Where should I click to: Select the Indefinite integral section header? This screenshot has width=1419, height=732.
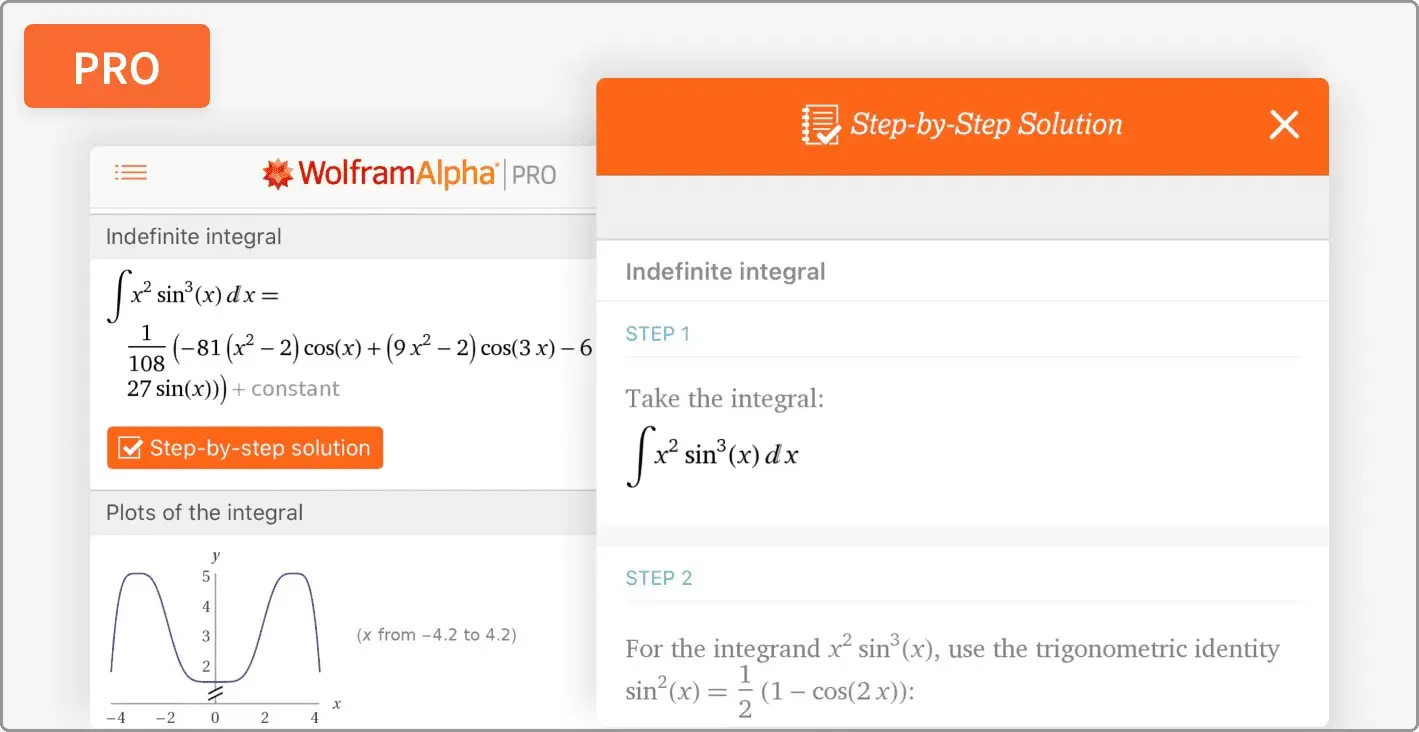[x=192, y=236]
